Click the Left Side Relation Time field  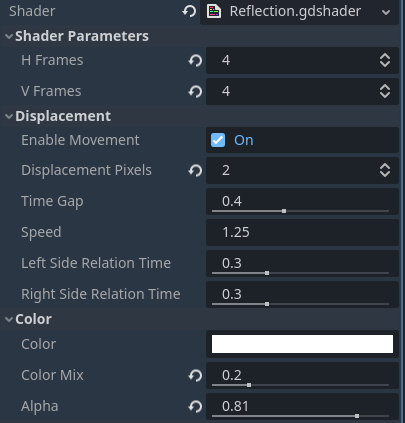[302, 263]
